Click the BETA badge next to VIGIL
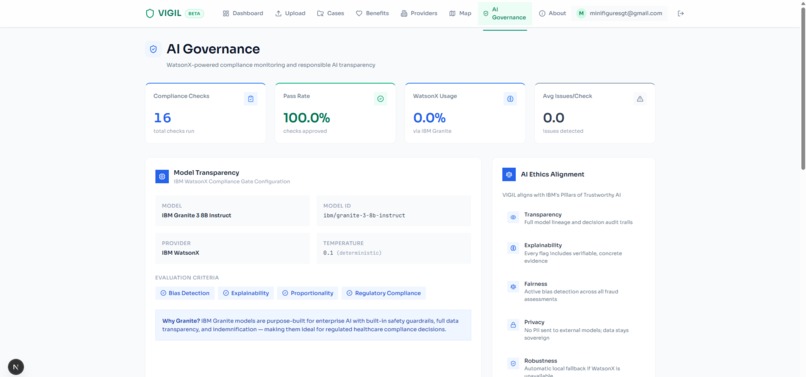806x377 pixels. pos(194,13)
